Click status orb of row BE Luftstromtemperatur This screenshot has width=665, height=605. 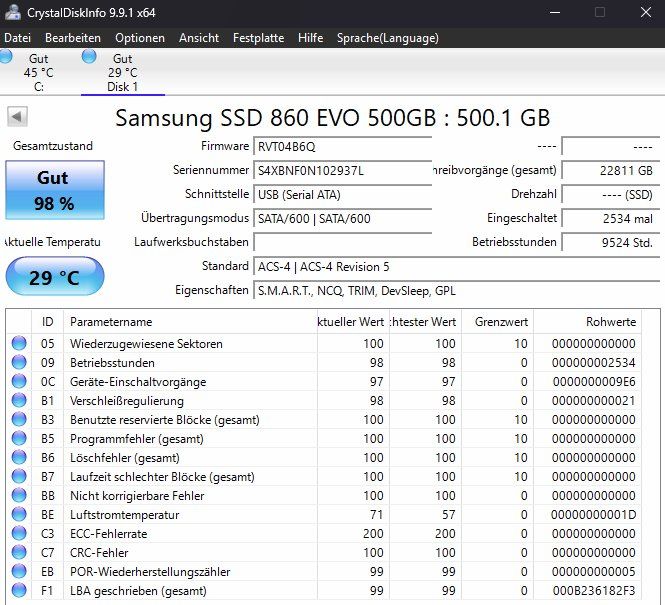click(19, 514)
